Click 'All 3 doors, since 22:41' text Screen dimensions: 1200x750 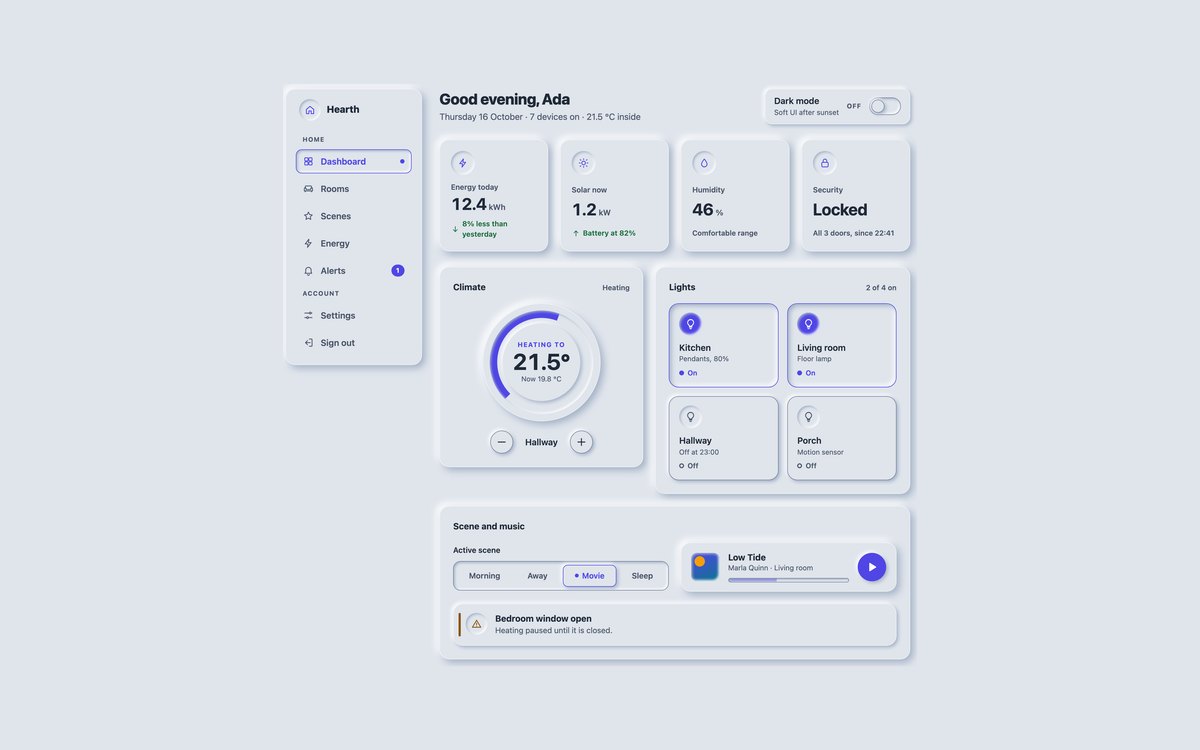[854, 233]
